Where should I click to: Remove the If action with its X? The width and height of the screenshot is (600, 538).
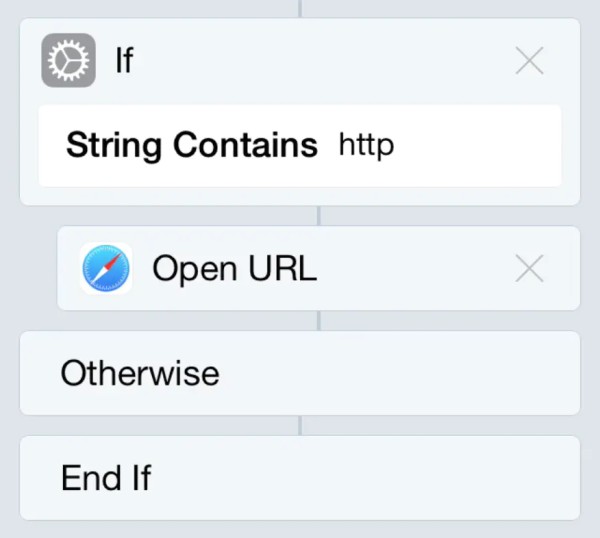point(530,60)
